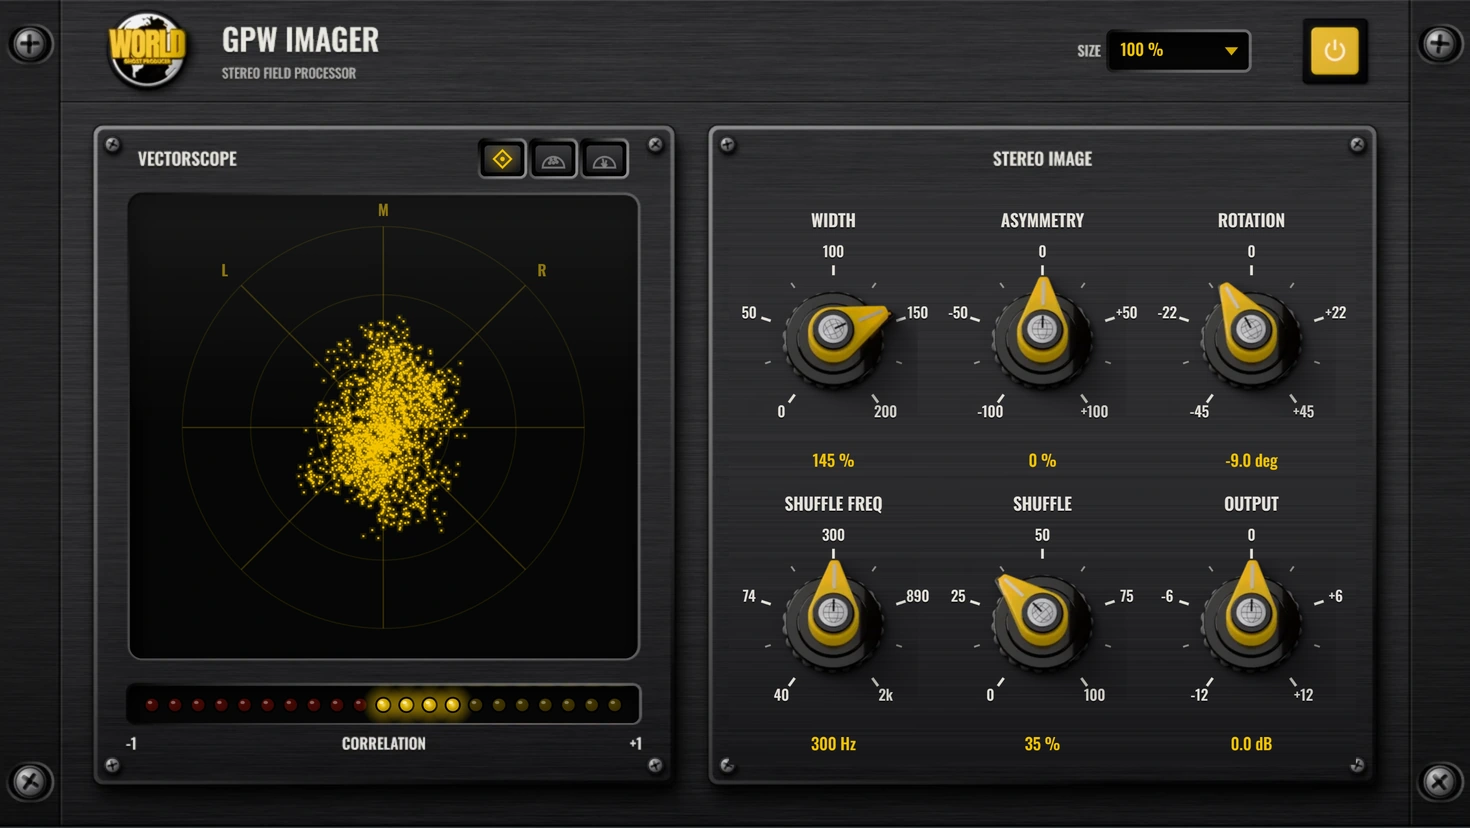Screen dimensions: 1470x828
Task: Click the VECTORSCOPE panel heading
Action: (x=187, y=159)
